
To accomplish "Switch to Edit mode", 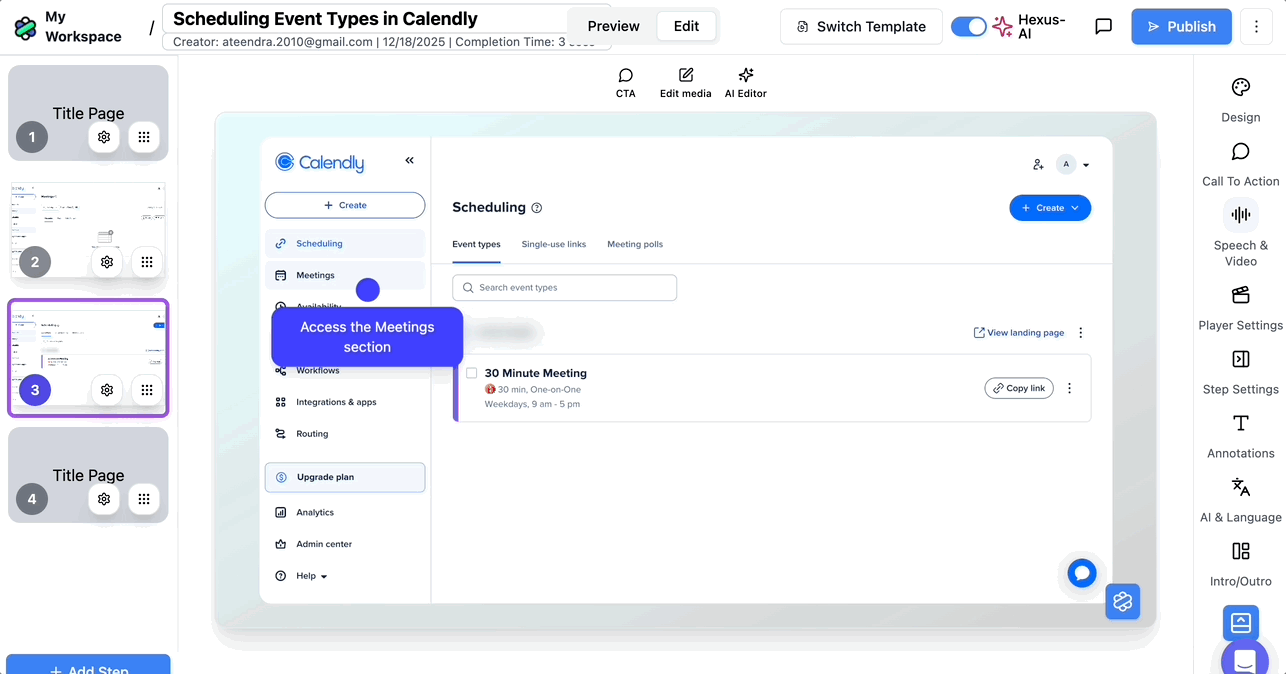I will [x=686, y=26].
